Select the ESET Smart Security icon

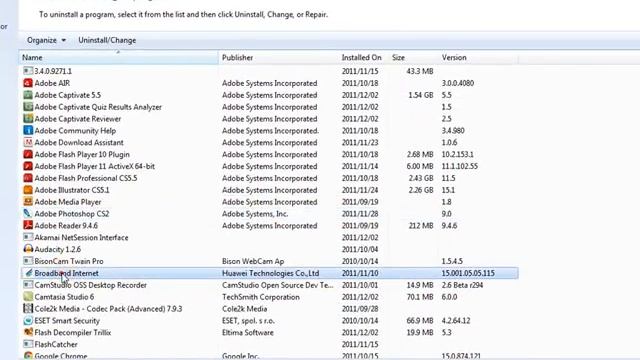[28, 320]
